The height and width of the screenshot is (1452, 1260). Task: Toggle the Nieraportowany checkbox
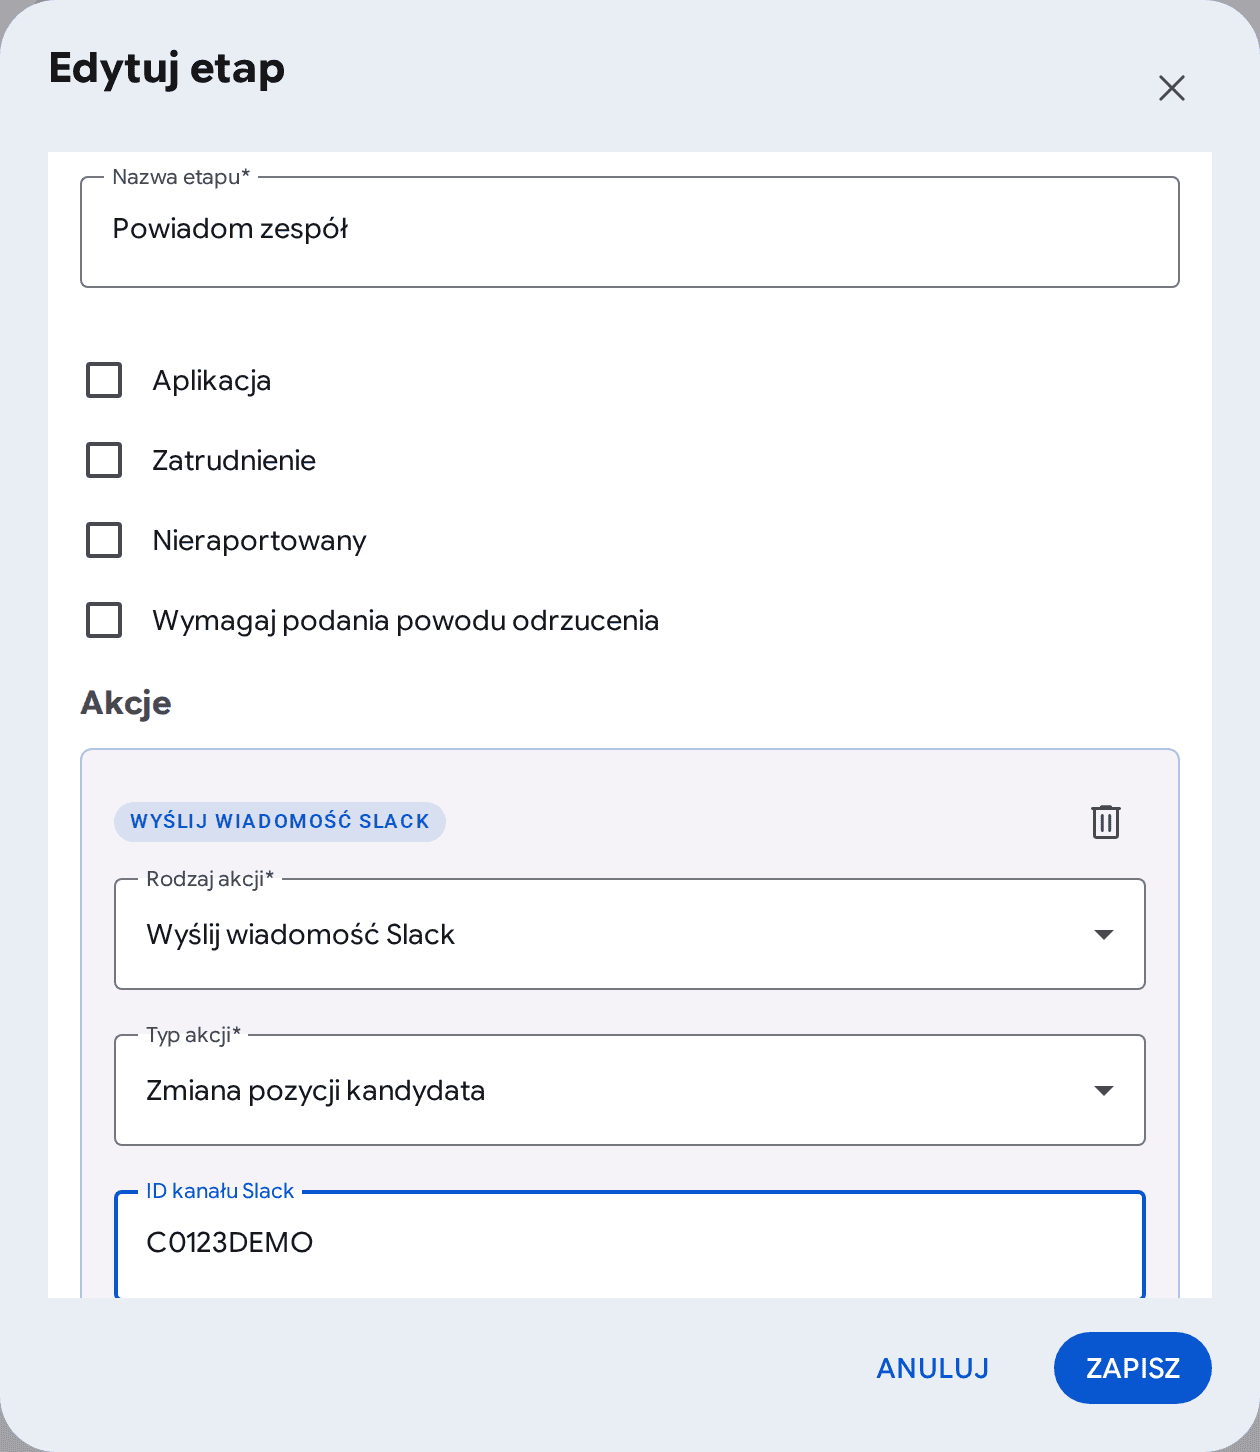104,540
